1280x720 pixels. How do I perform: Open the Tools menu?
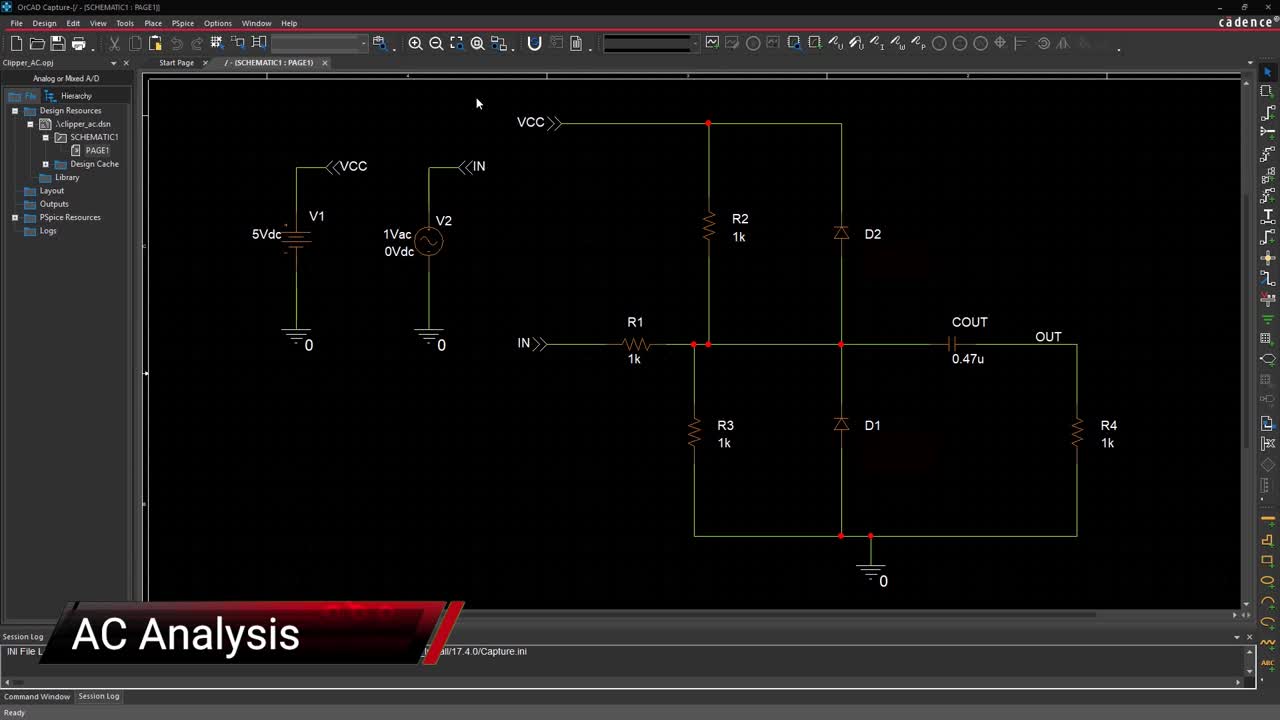pyautogui.click(x=125, y=23)
